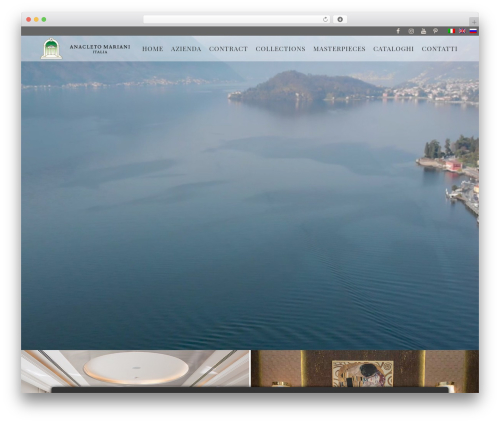
Task: Click the browser download icon button
Action: [x=340, y=19]
